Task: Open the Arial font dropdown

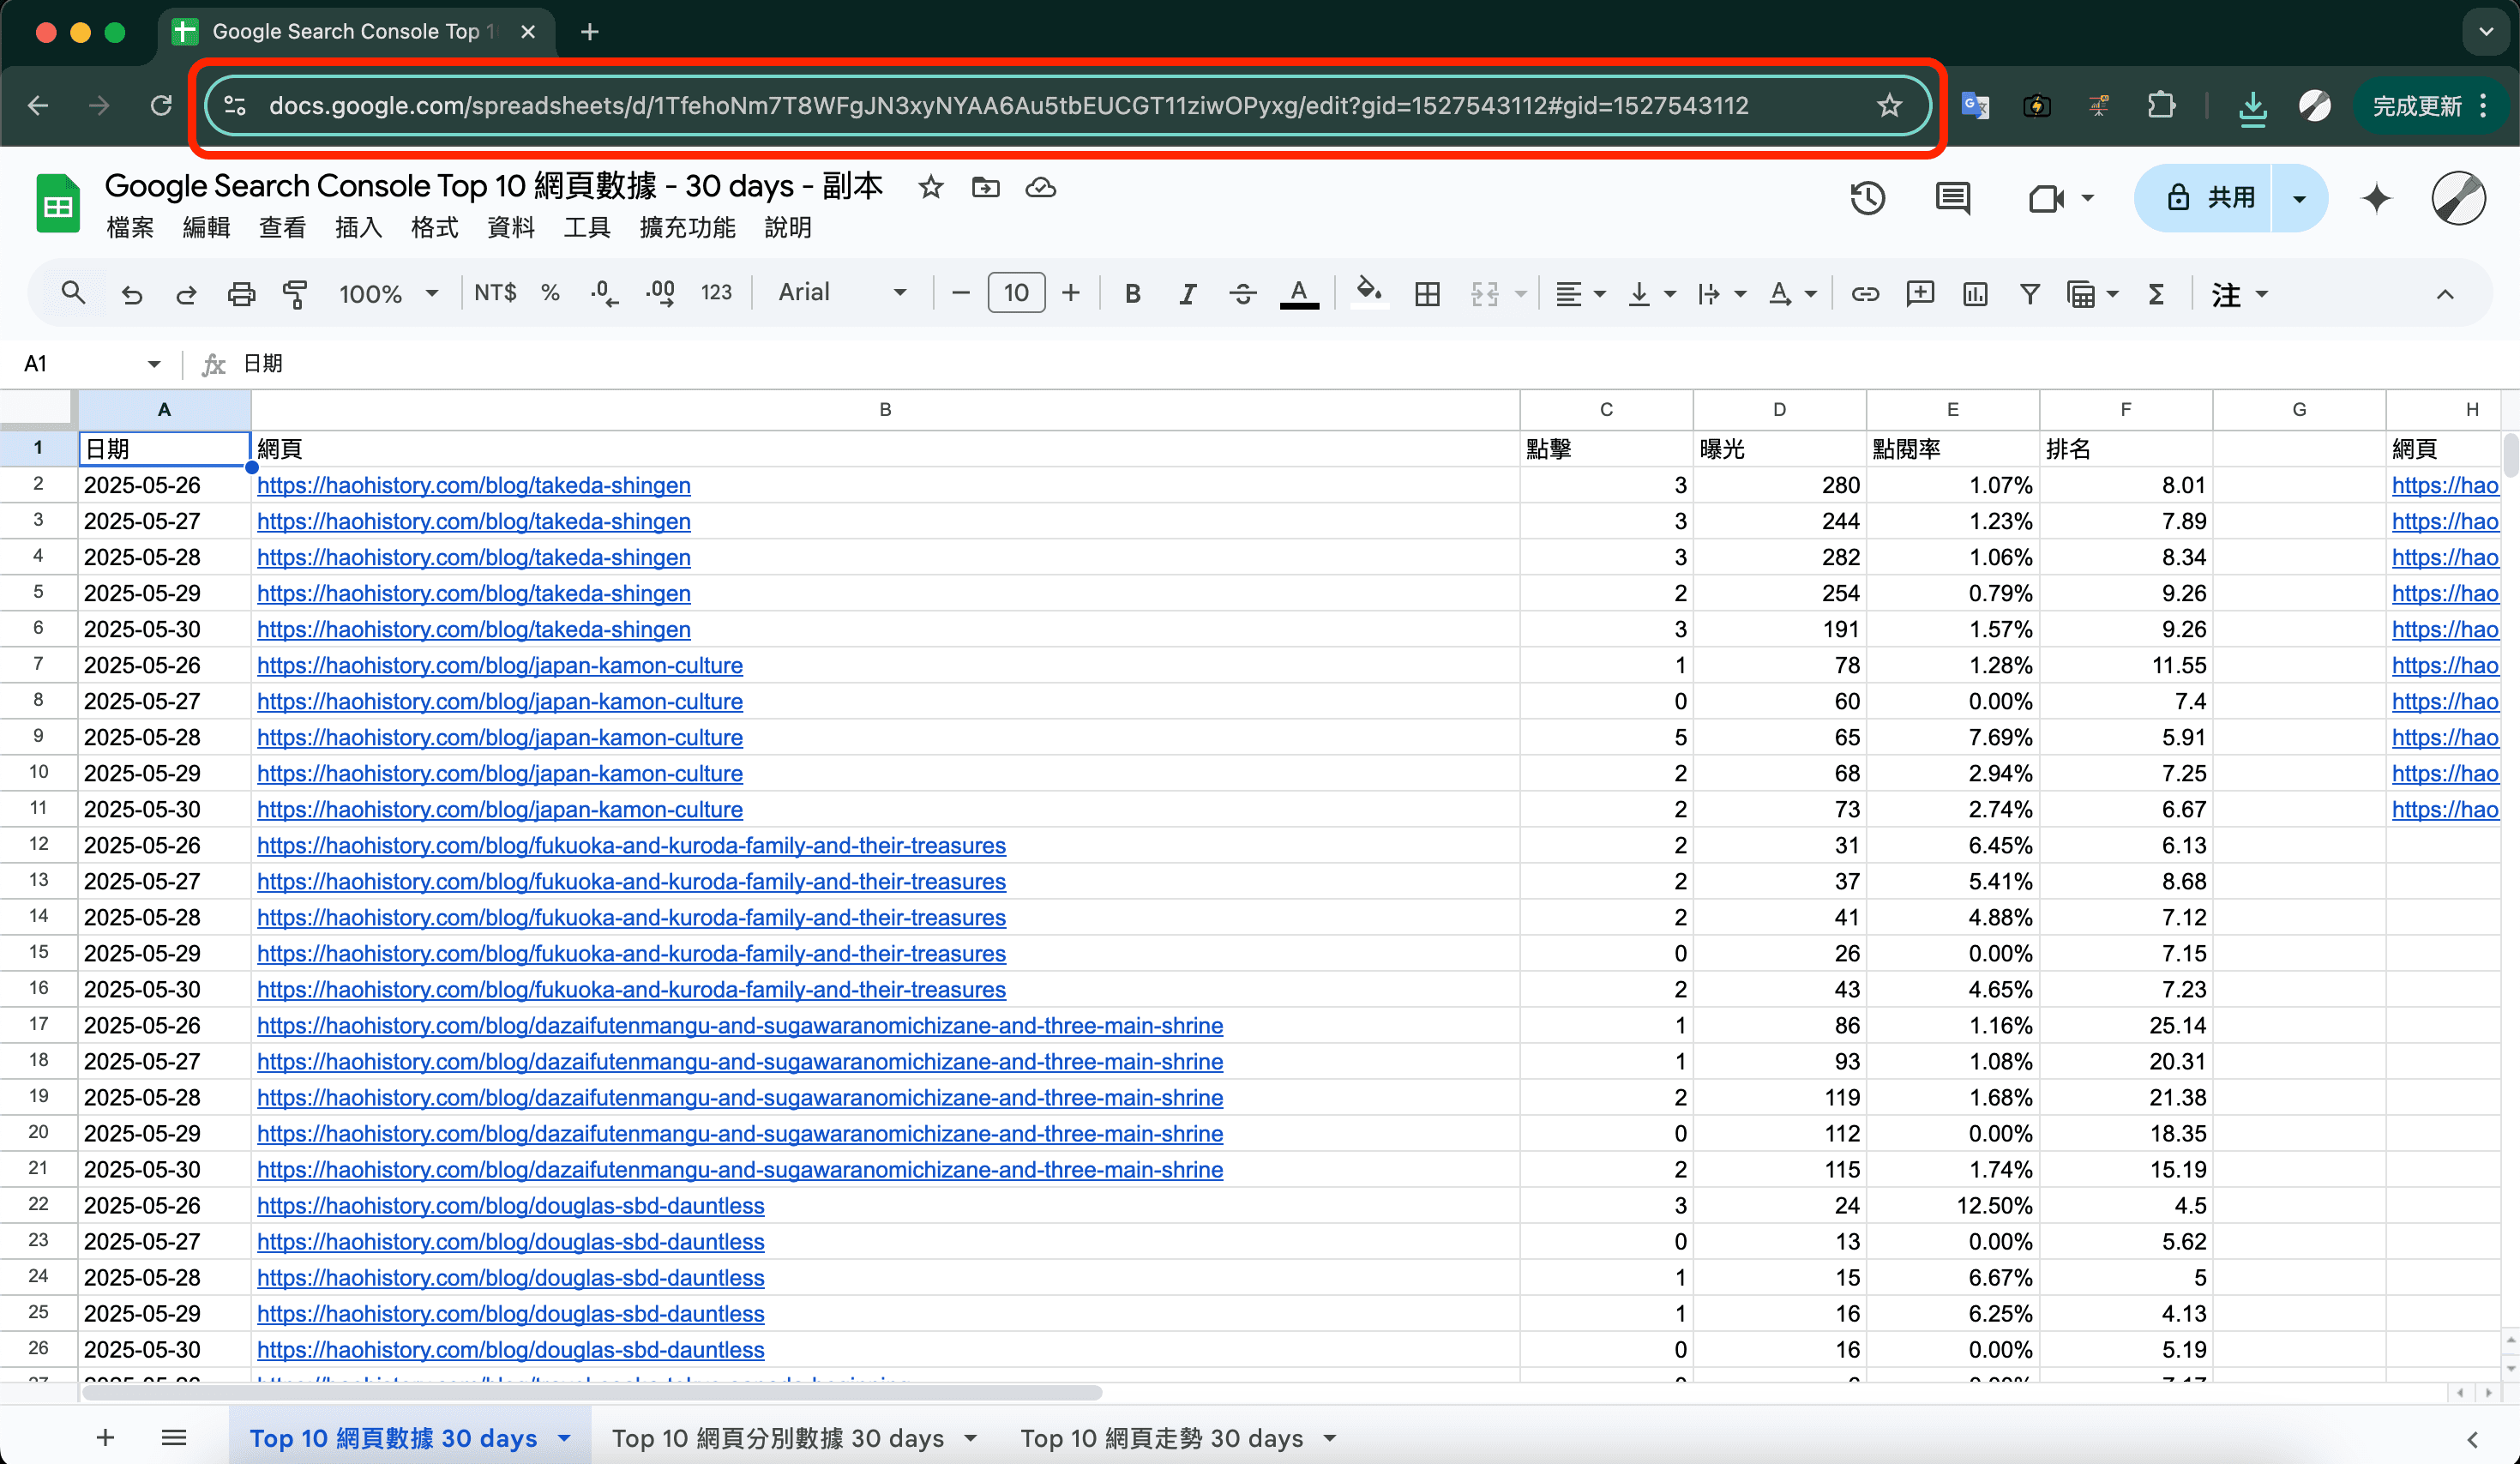Action: pos(842,292)
